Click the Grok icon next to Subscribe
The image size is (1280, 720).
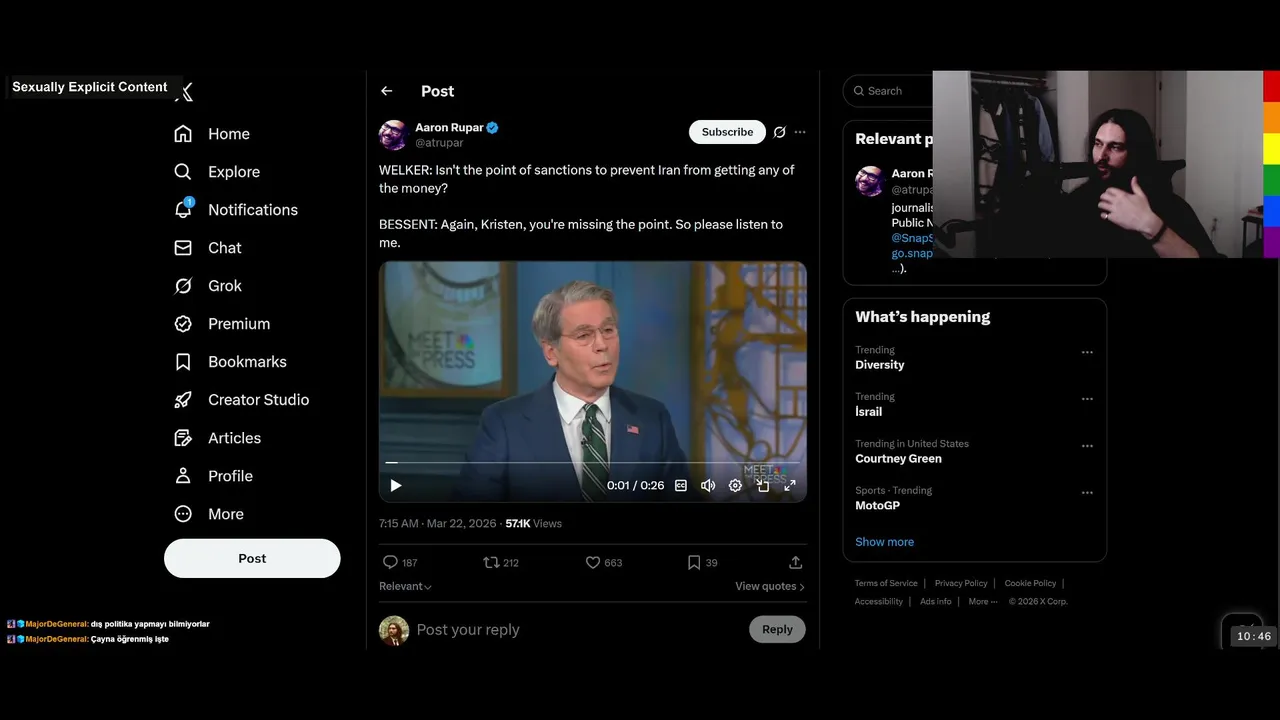pyautogui.click(x=780, y=132)
